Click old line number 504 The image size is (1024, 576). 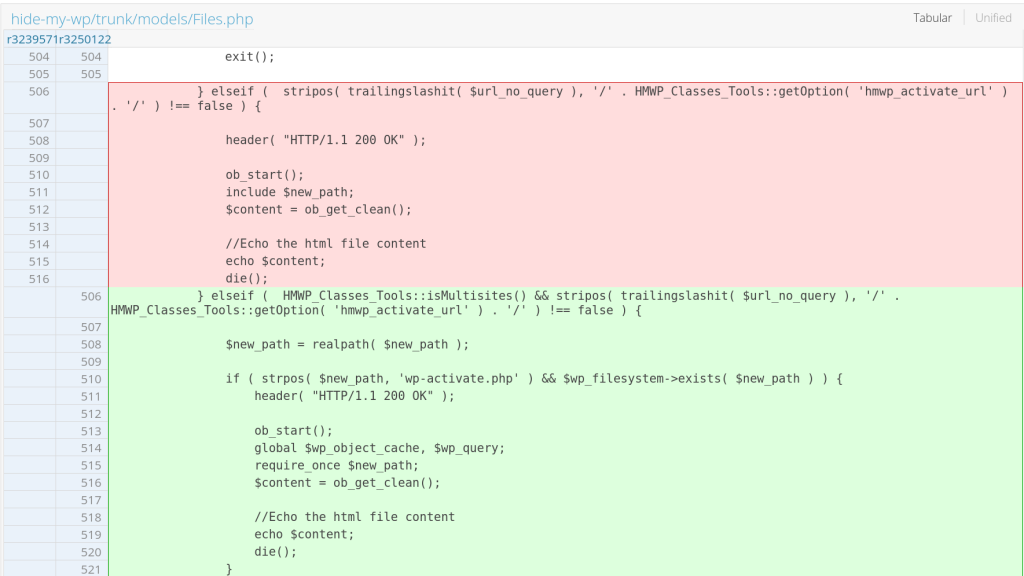(39, 57)
